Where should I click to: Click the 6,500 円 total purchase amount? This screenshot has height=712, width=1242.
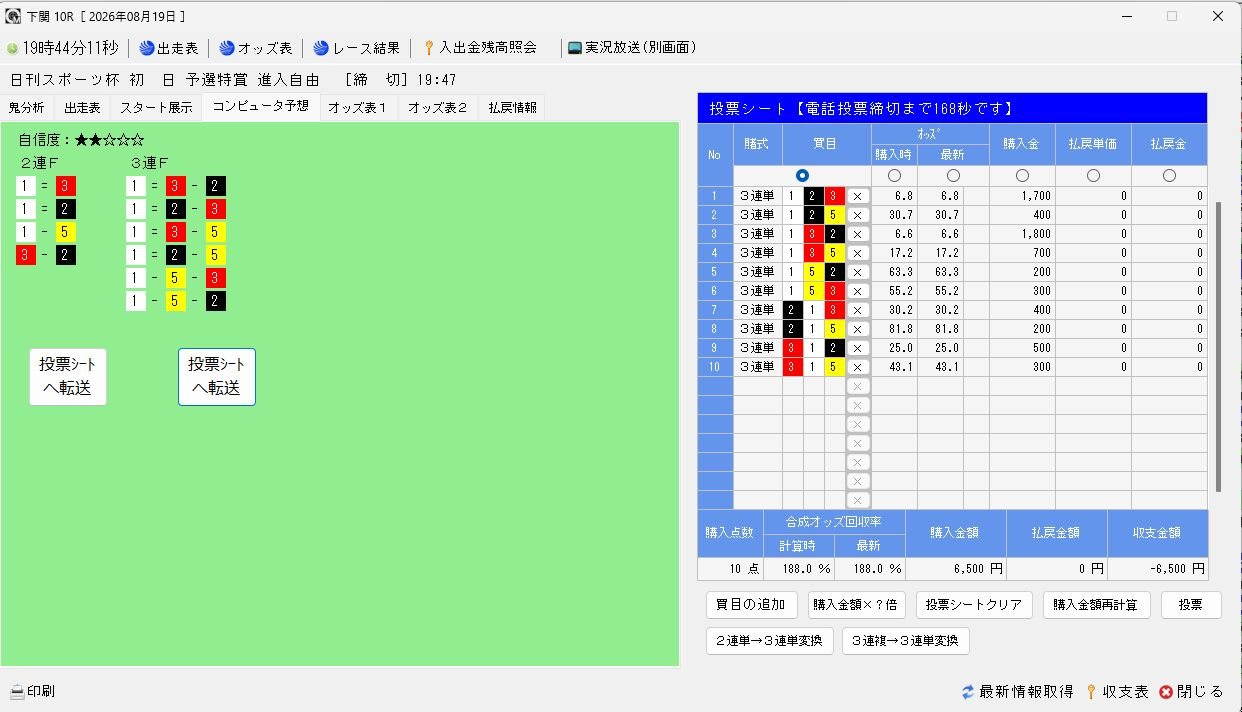point(956,569)
